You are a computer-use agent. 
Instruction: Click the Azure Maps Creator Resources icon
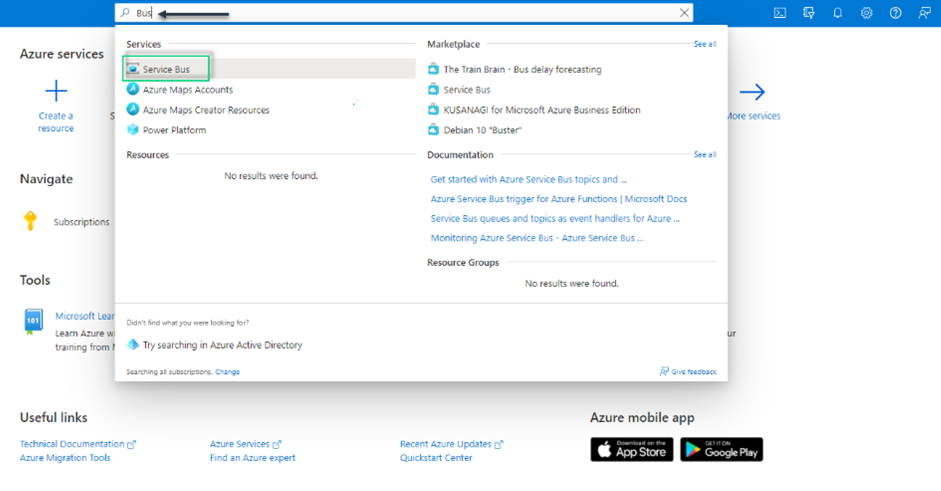[x=133, y=109]
